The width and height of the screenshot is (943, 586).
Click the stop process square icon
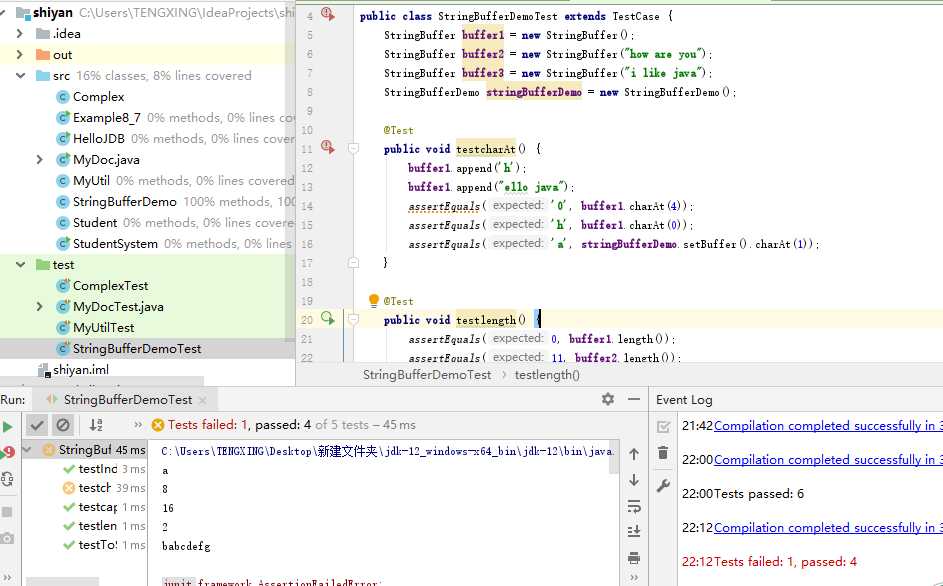pos(7,512)
